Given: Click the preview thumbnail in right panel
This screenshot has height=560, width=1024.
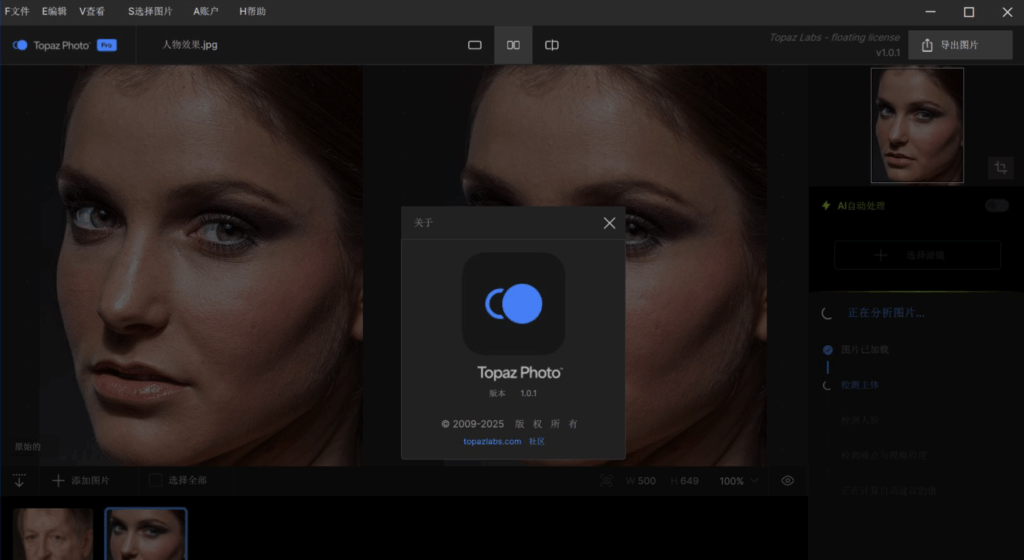Looking at the screenshot, I should pyautogui.click(x=917, y=125).
